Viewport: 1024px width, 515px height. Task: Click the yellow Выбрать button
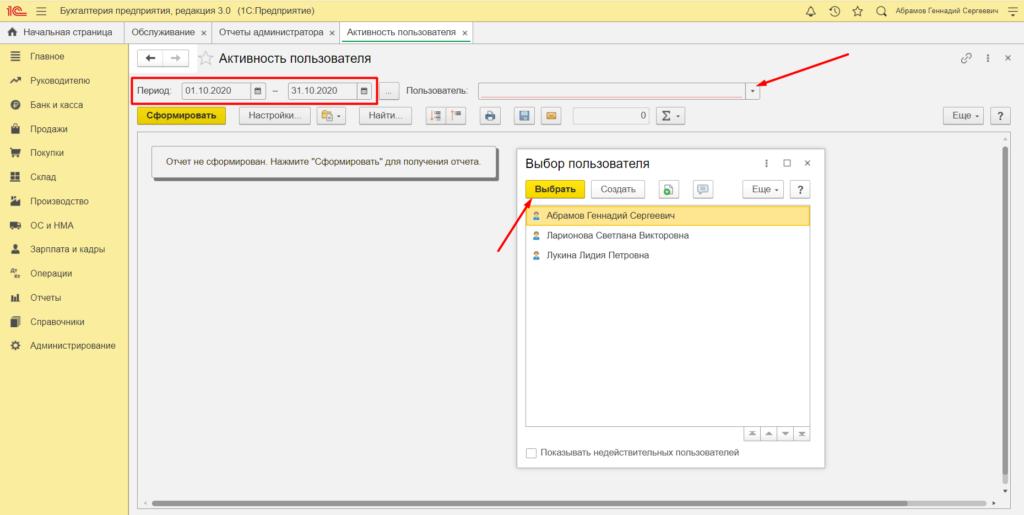coord(554,189)
